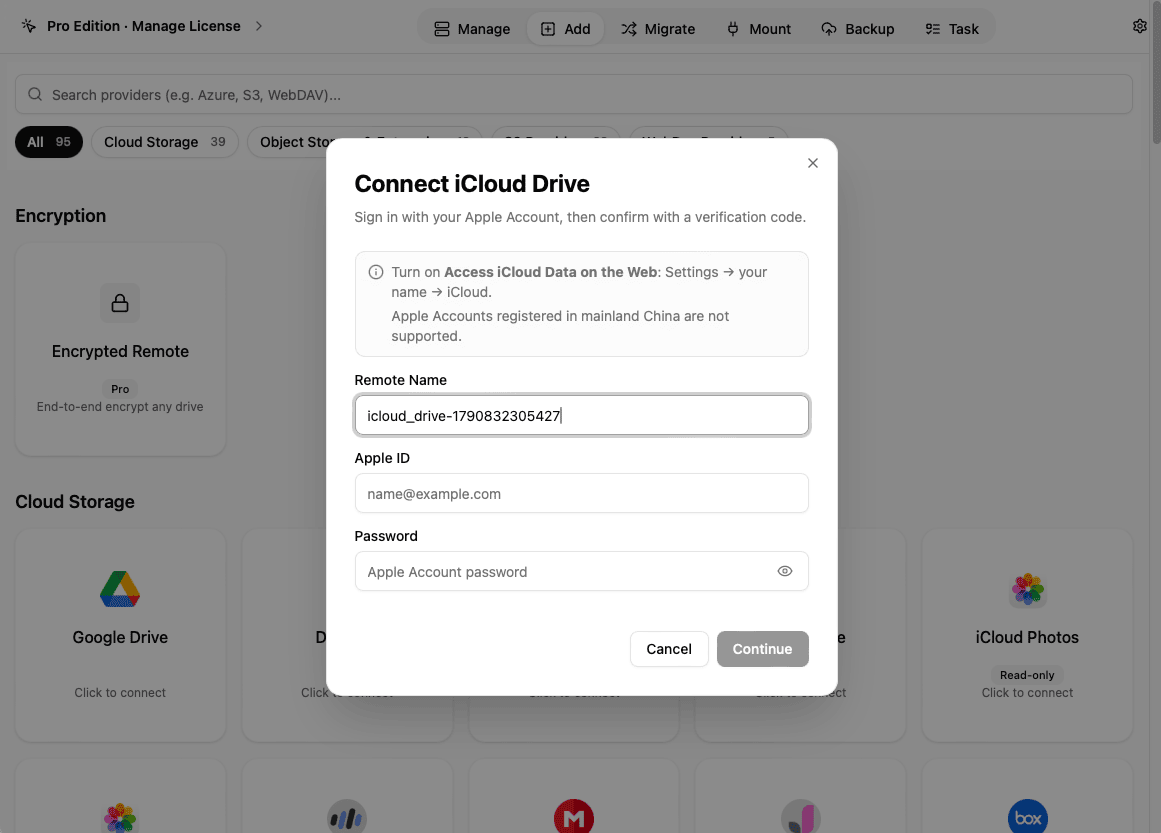The height and width of the screenshot is (833, 1161).
Task: Close the Connect iCloud Drive dialog
Action: (x=812, y=163)
